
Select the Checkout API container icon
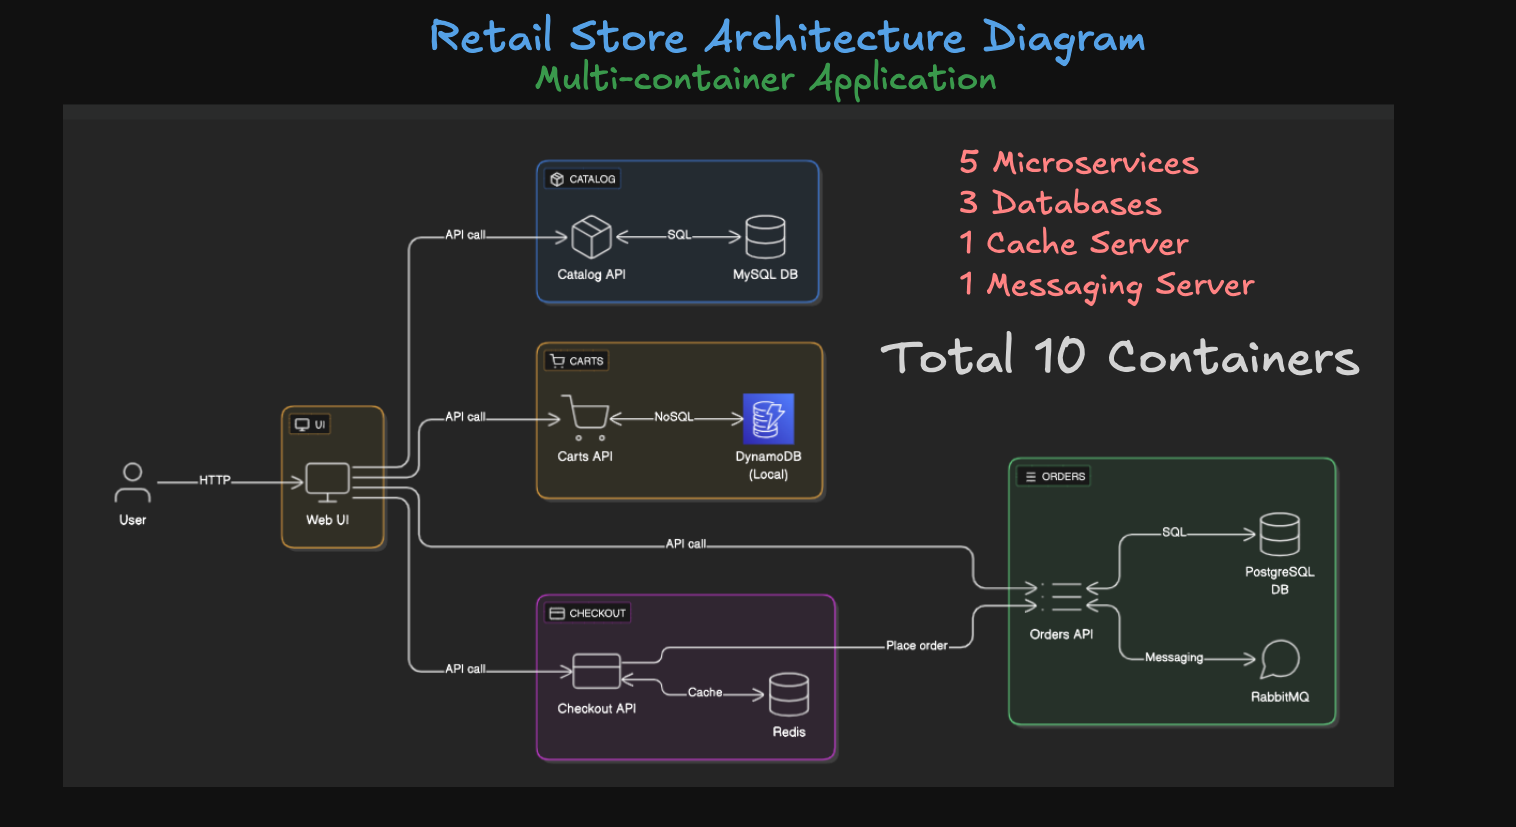[x=597, y=672]
